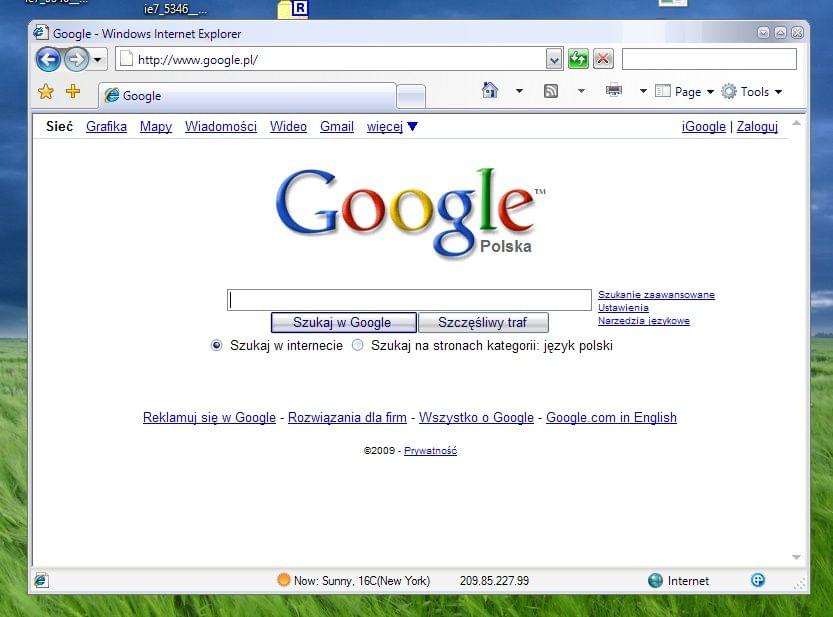833x617 pixels.
Task: Click the search box beside the Stop button
Action: pos(709,59)
